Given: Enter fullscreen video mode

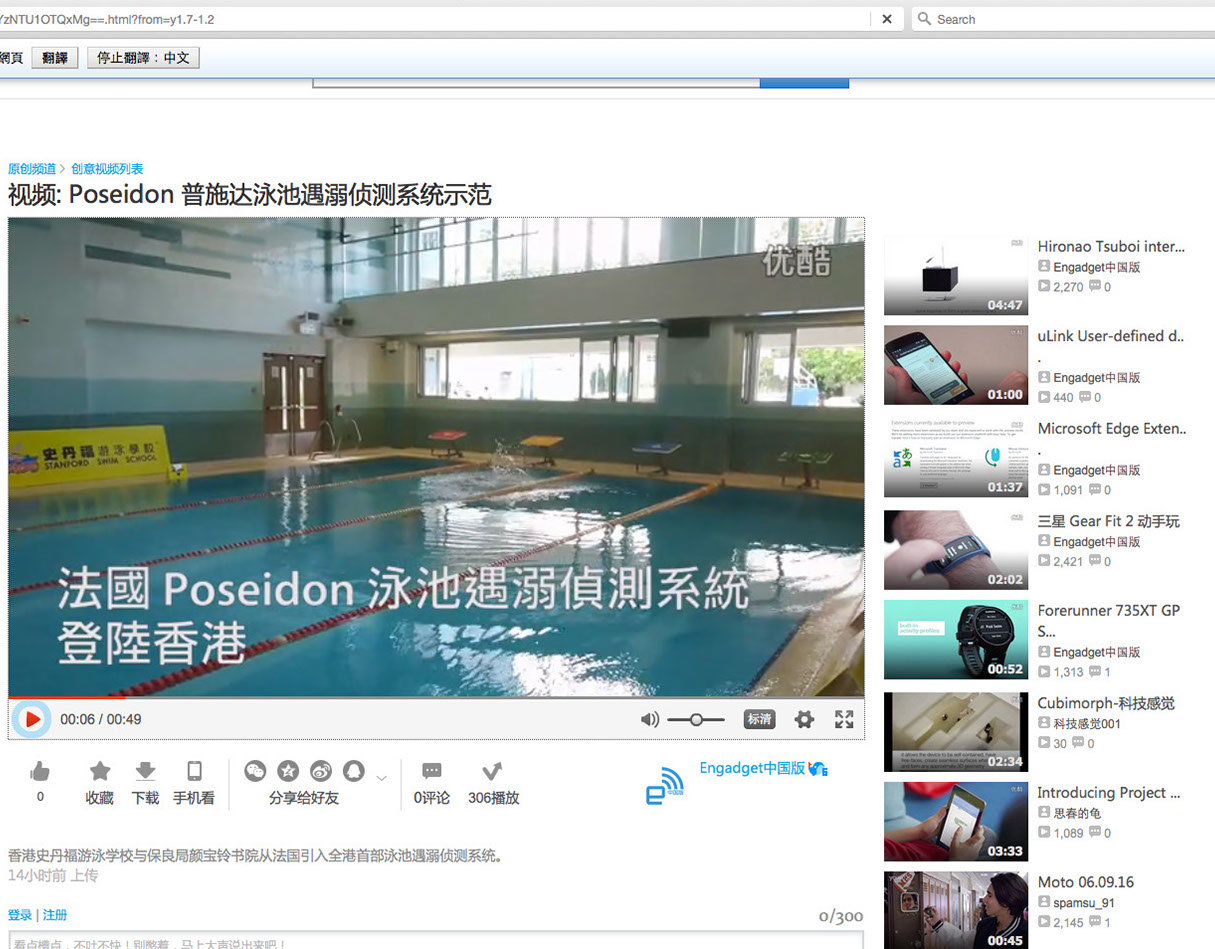Looking at the screenshot, I should pos(844,719).
